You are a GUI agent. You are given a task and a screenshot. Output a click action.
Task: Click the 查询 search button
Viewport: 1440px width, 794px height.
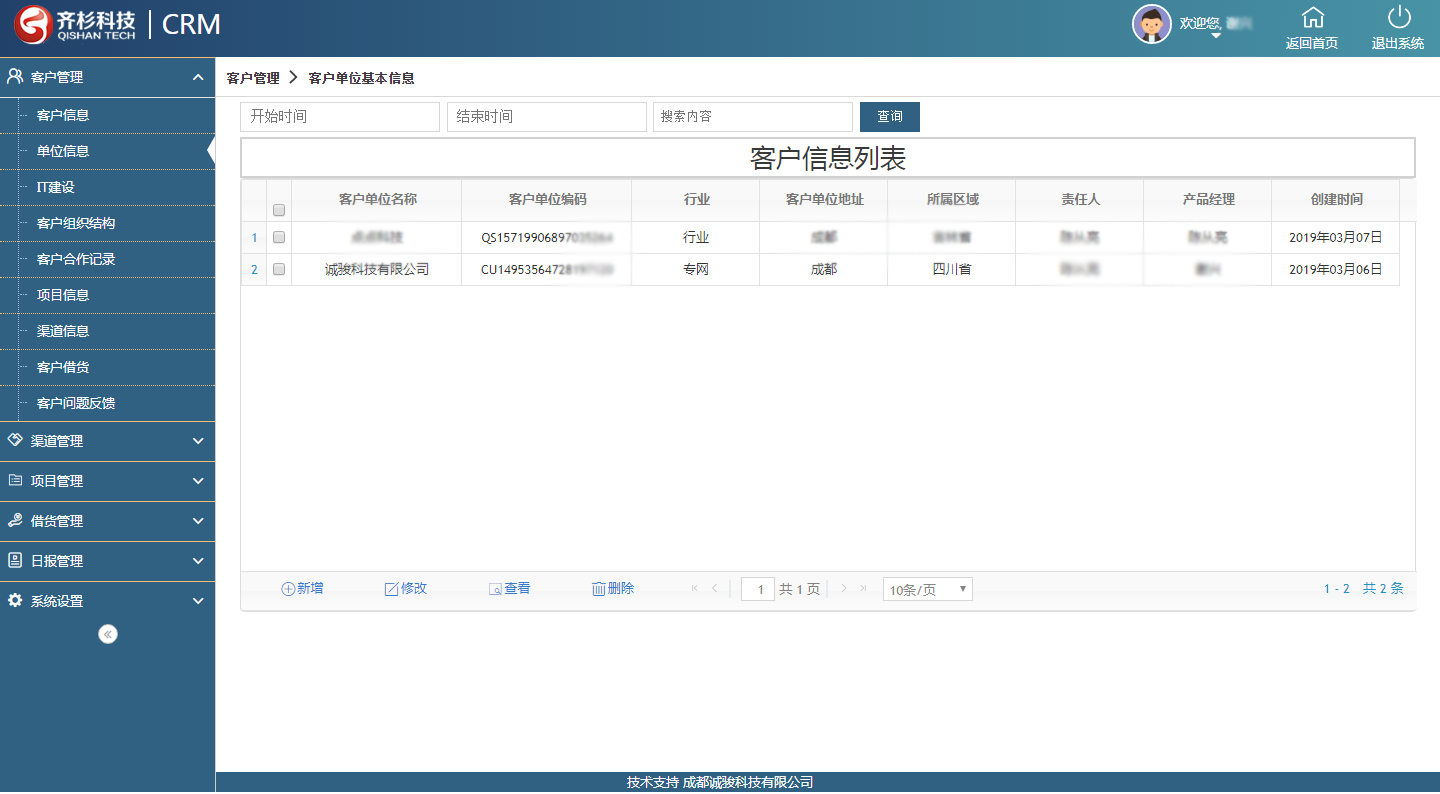pyautogui.click(x=889, y=117)
